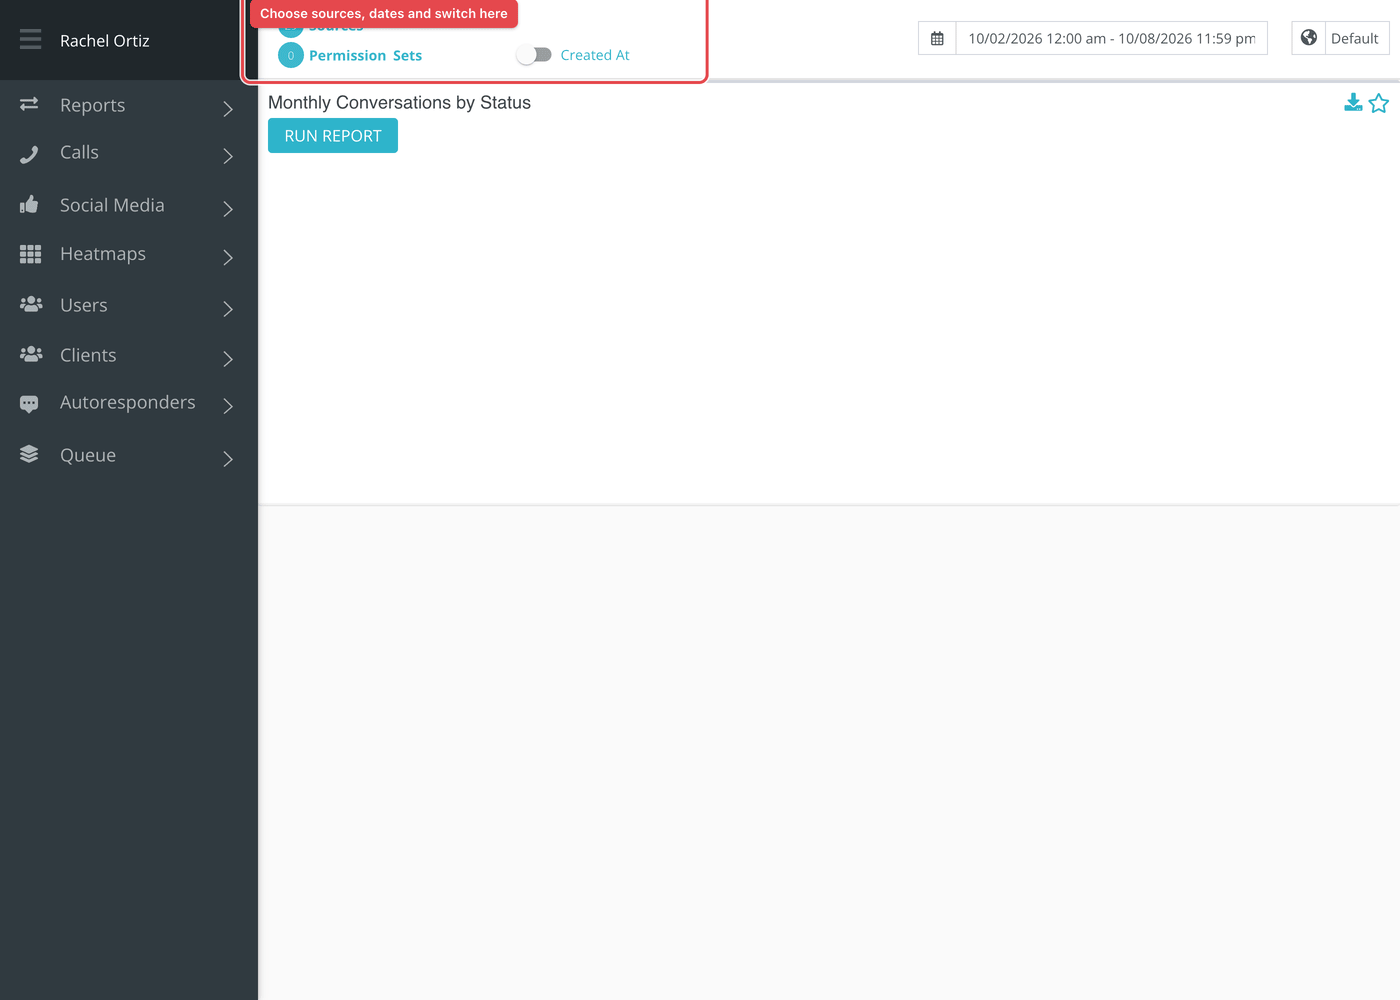Open the hamburger menu icon
Screen dimensions: 1400x1000
31,40
